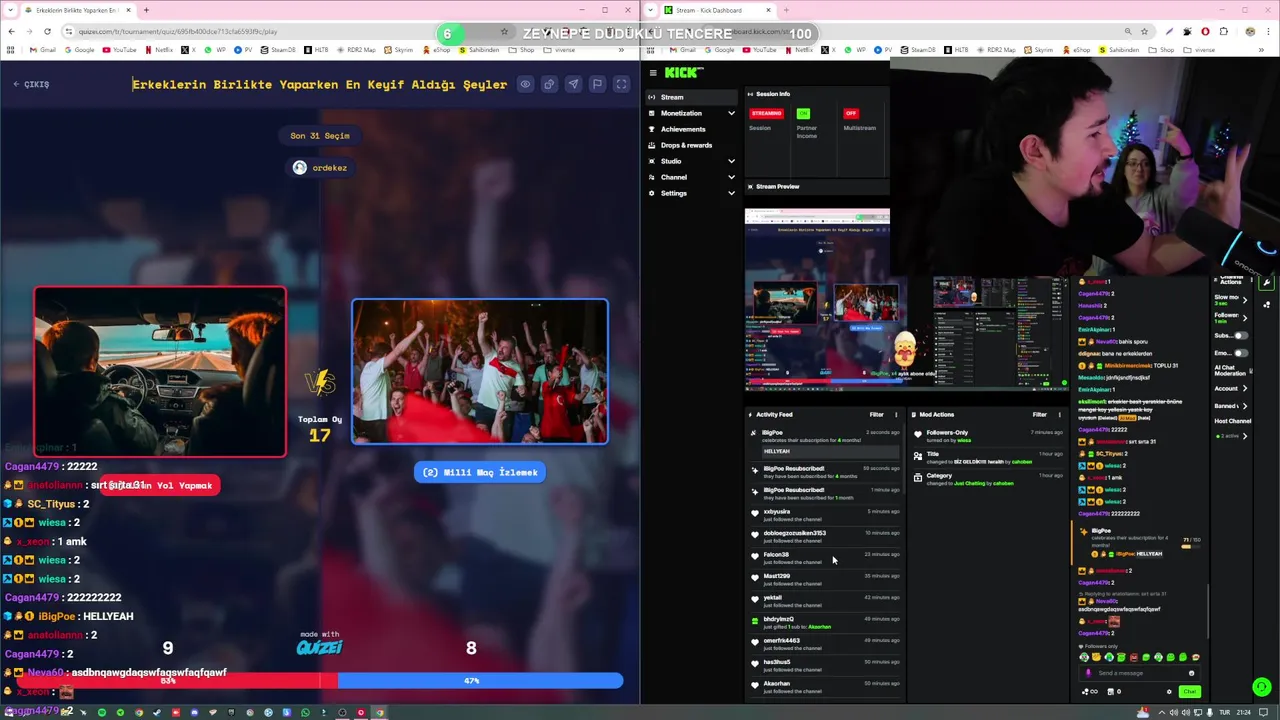The height and width of the screenshot is (720, 1280).
Task: Expand Account age setting arrow
Action: [x=1244, y=388]
